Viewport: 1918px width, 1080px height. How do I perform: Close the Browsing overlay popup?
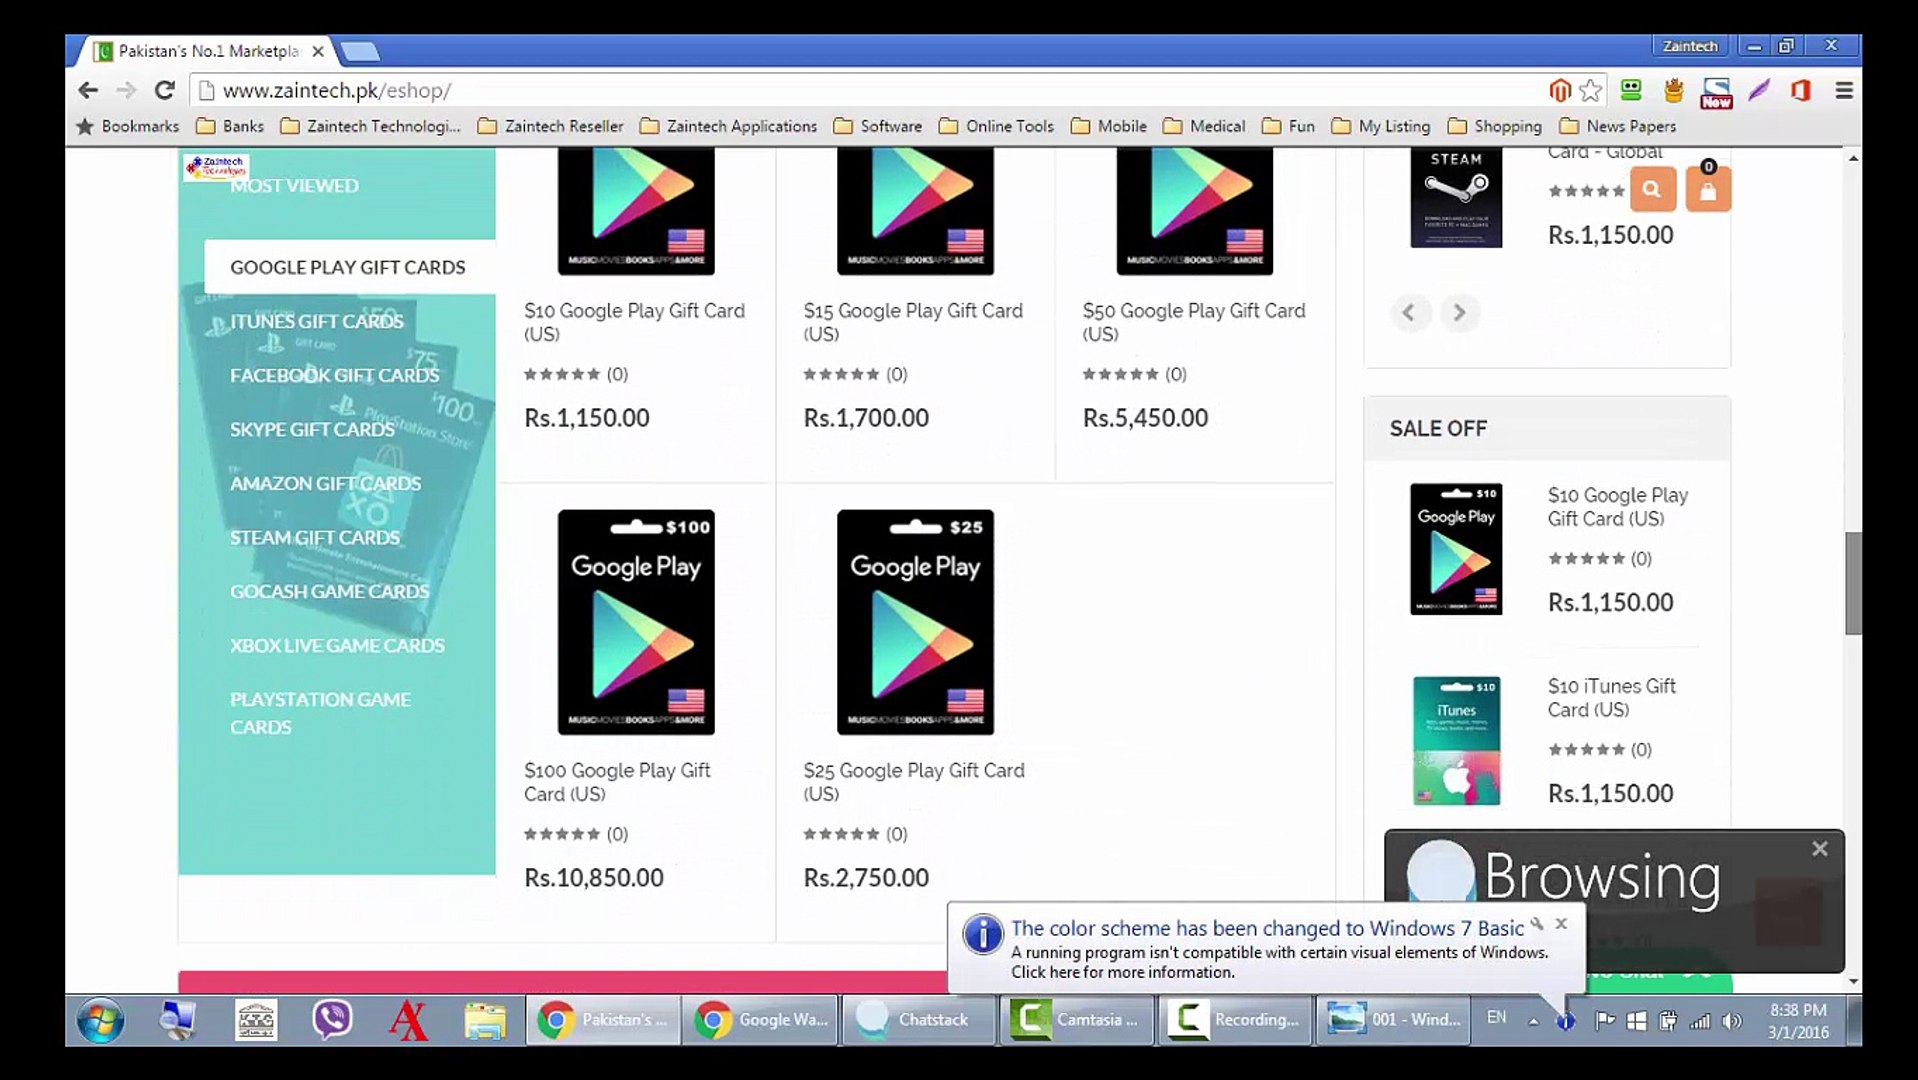1819,848
